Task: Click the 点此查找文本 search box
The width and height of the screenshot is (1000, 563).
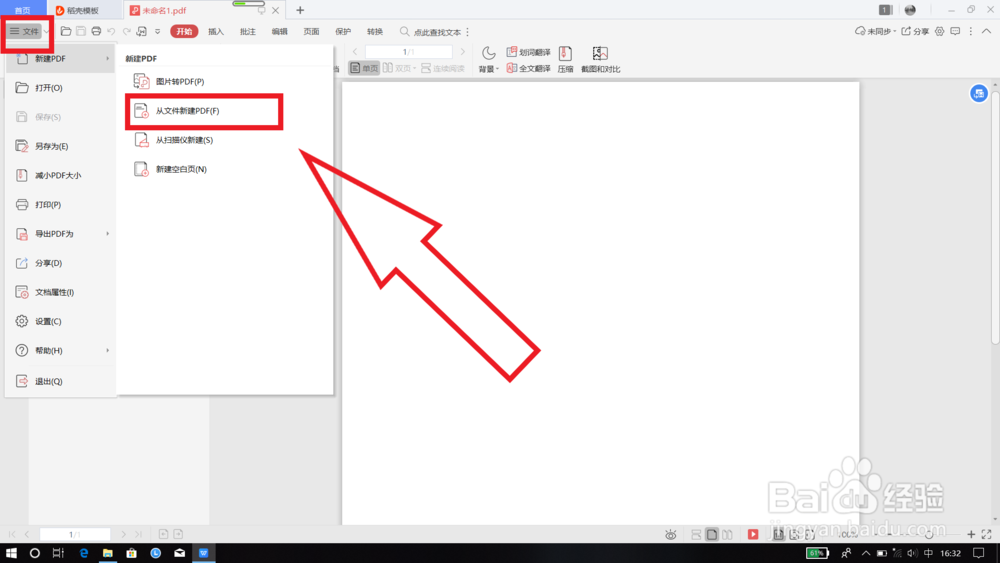Action: tap(430, 32)
